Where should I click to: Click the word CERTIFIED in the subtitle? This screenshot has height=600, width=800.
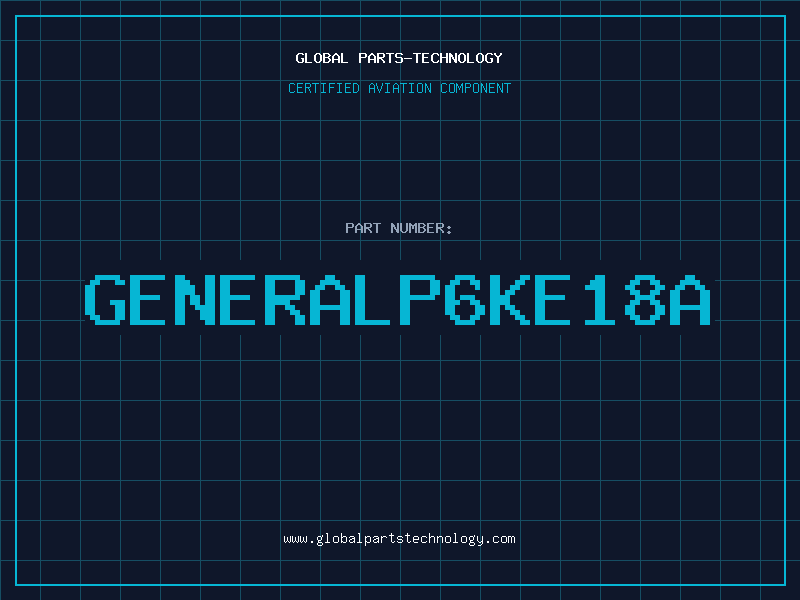click(324, 88)
